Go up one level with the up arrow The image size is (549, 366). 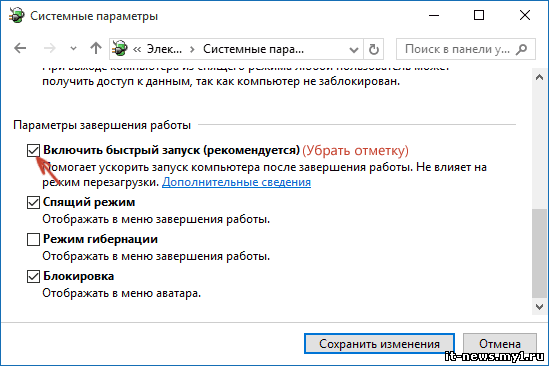[96, 48]
